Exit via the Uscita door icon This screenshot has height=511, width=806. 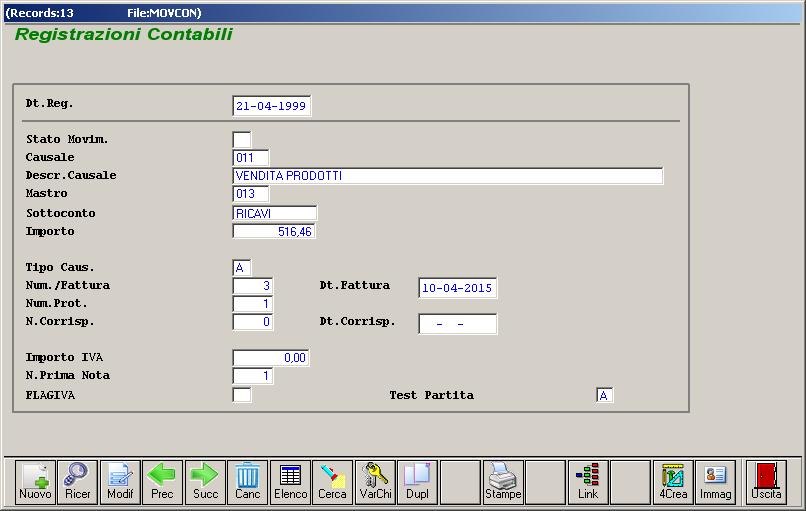click(x=767, y=481)
